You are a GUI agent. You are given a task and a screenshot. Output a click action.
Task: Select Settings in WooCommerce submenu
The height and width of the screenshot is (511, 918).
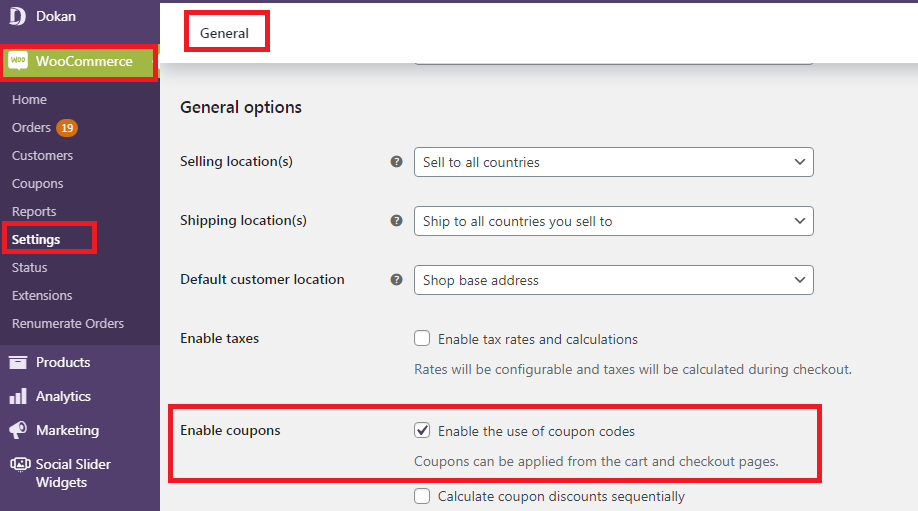[36, 239]
